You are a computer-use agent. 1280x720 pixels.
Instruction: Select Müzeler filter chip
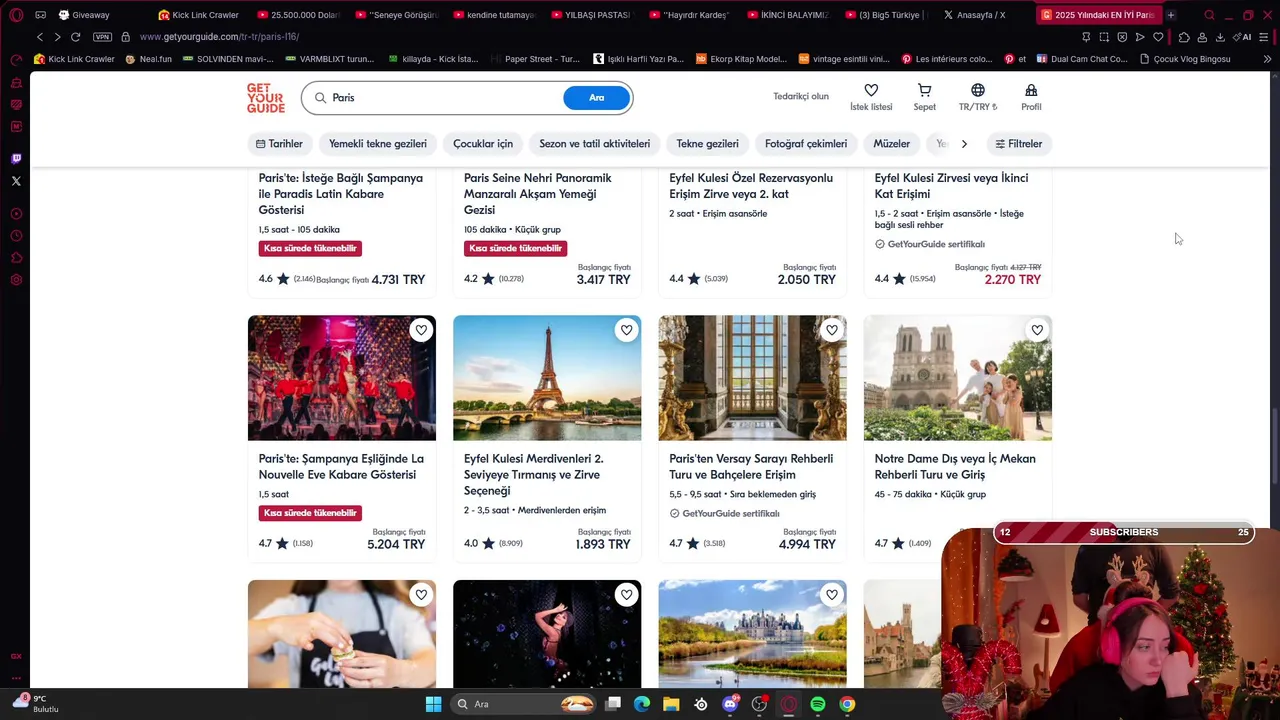click(x=891, y=144)
